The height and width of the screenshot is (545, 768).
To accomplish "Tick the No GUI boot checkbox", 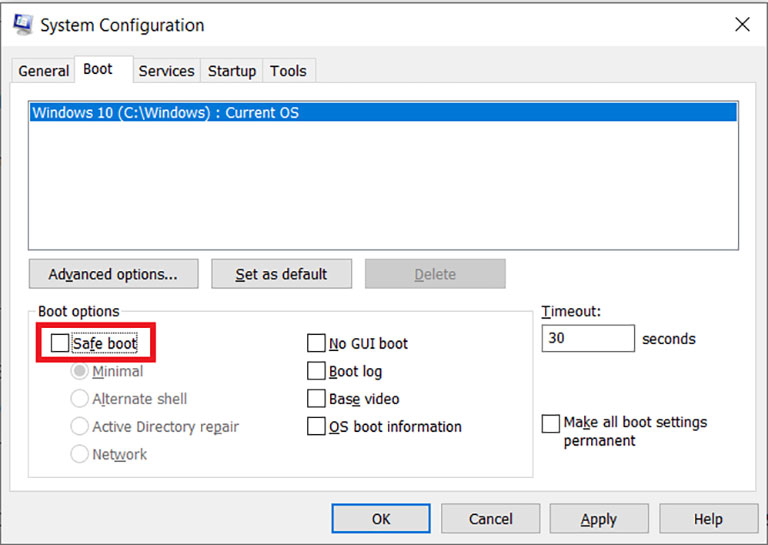I will [x=316, y=343].
